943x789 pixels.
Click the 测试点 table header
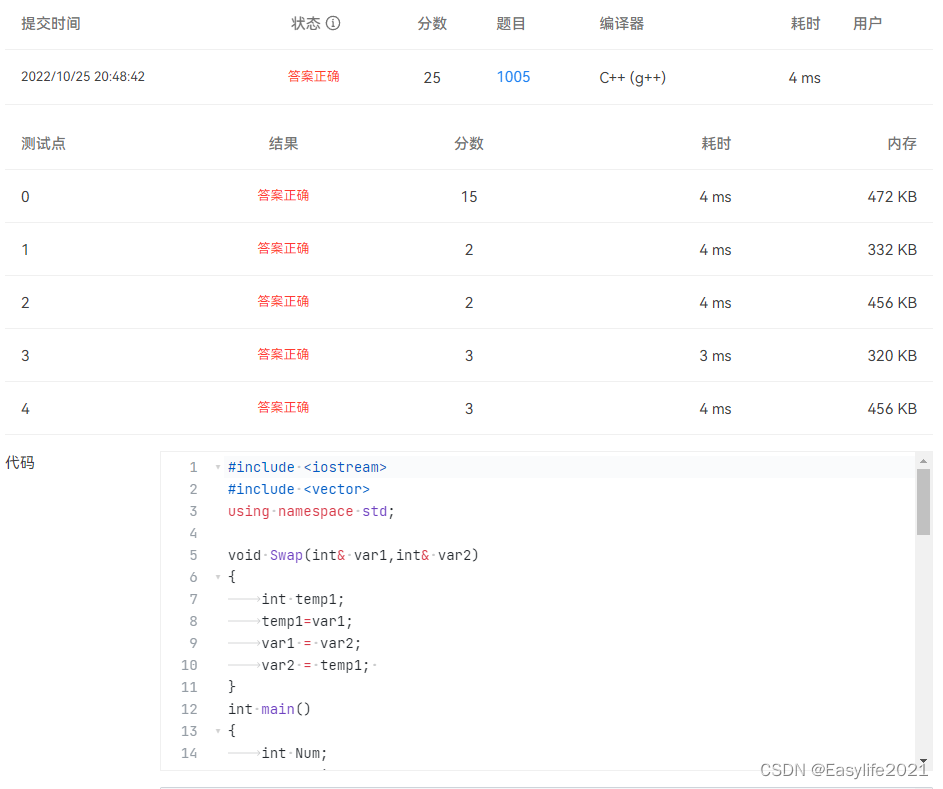click(44, 143)
